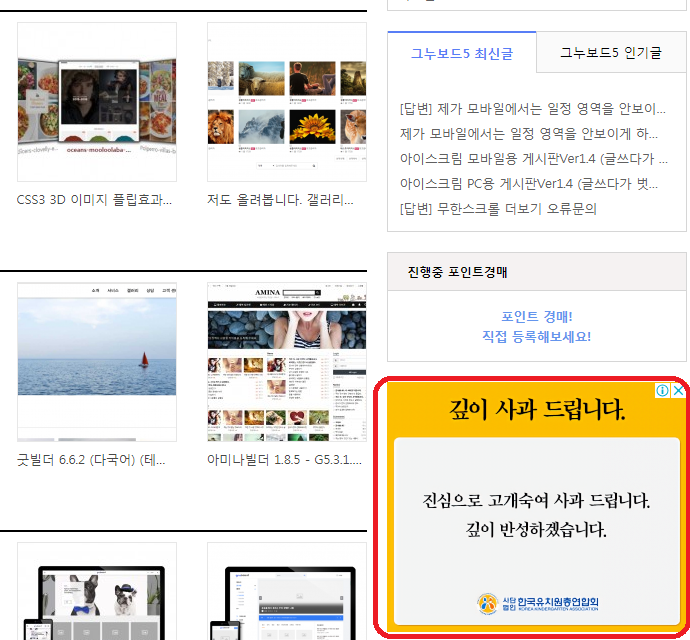Open post '아이스크림 PC용 게시판Ver1.4'
The width and height of the screenshot is (690, 640).
tap(529, 184)
